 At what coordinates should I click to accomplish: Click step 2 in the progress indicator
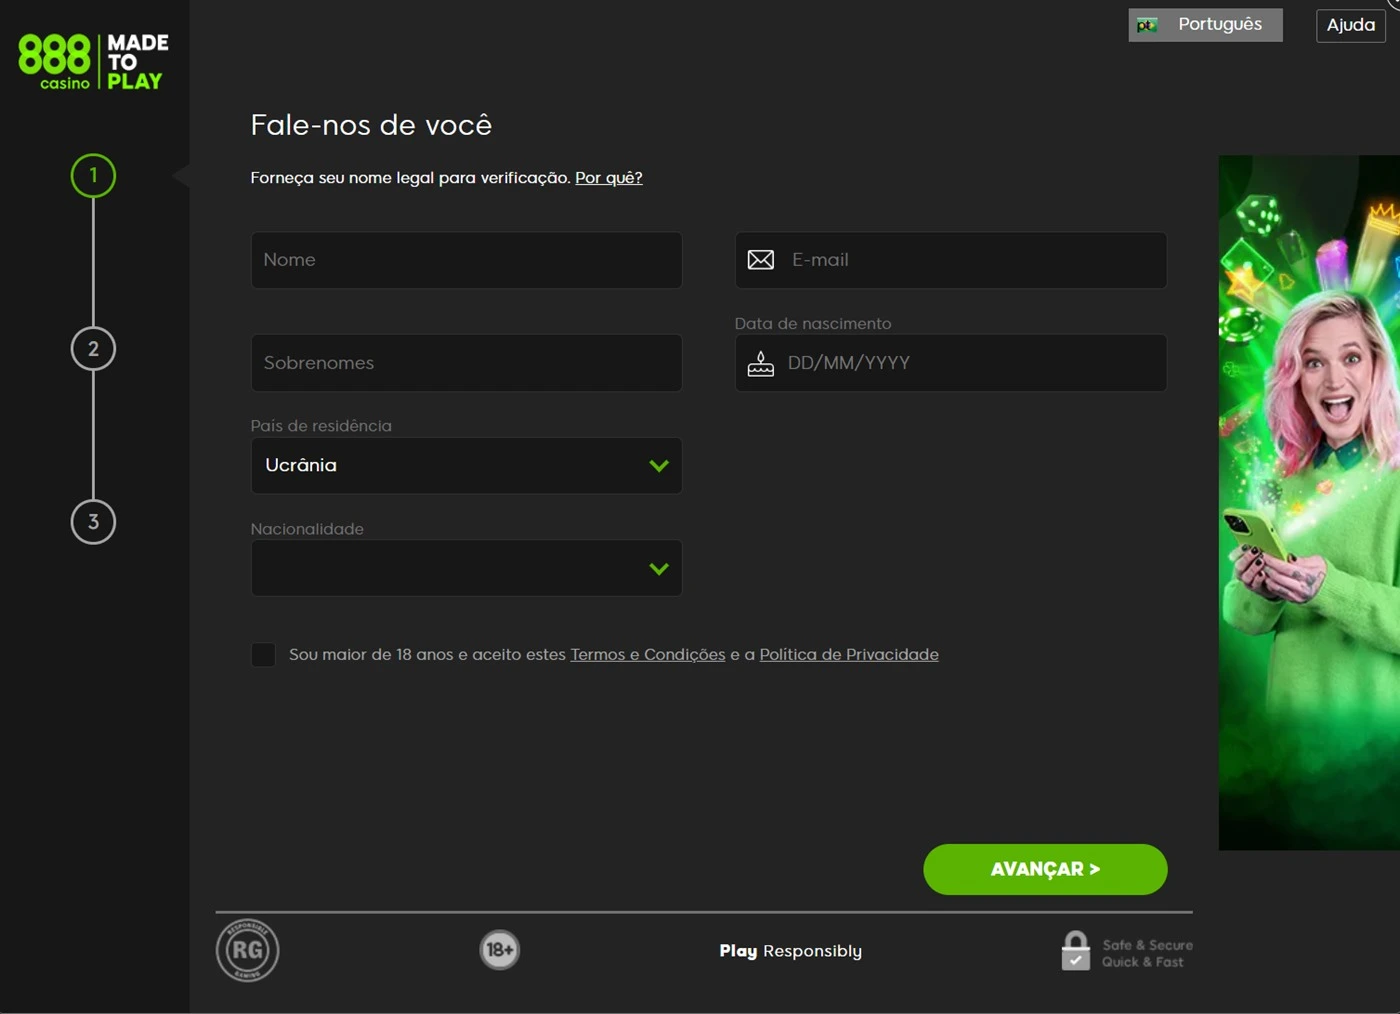coord(93,348)
